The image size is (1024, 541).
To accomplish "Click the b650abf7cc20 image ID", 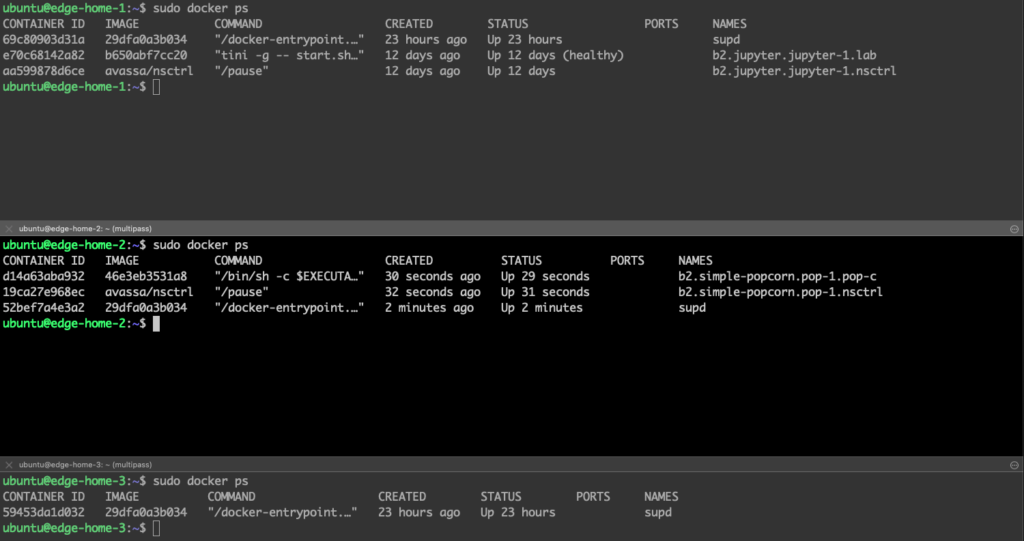I will (x=146, y=56).
